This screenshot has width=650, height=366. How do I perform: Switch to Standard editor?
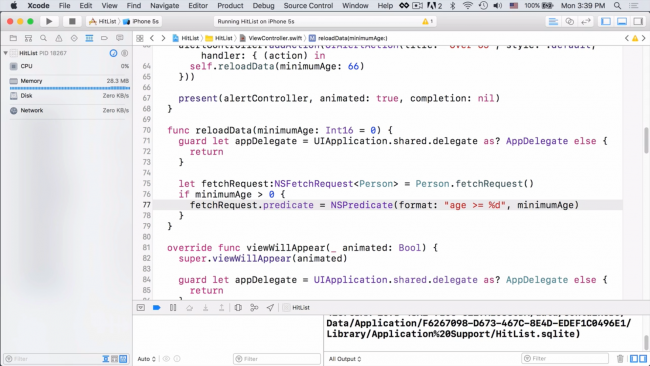coord(553,21)
